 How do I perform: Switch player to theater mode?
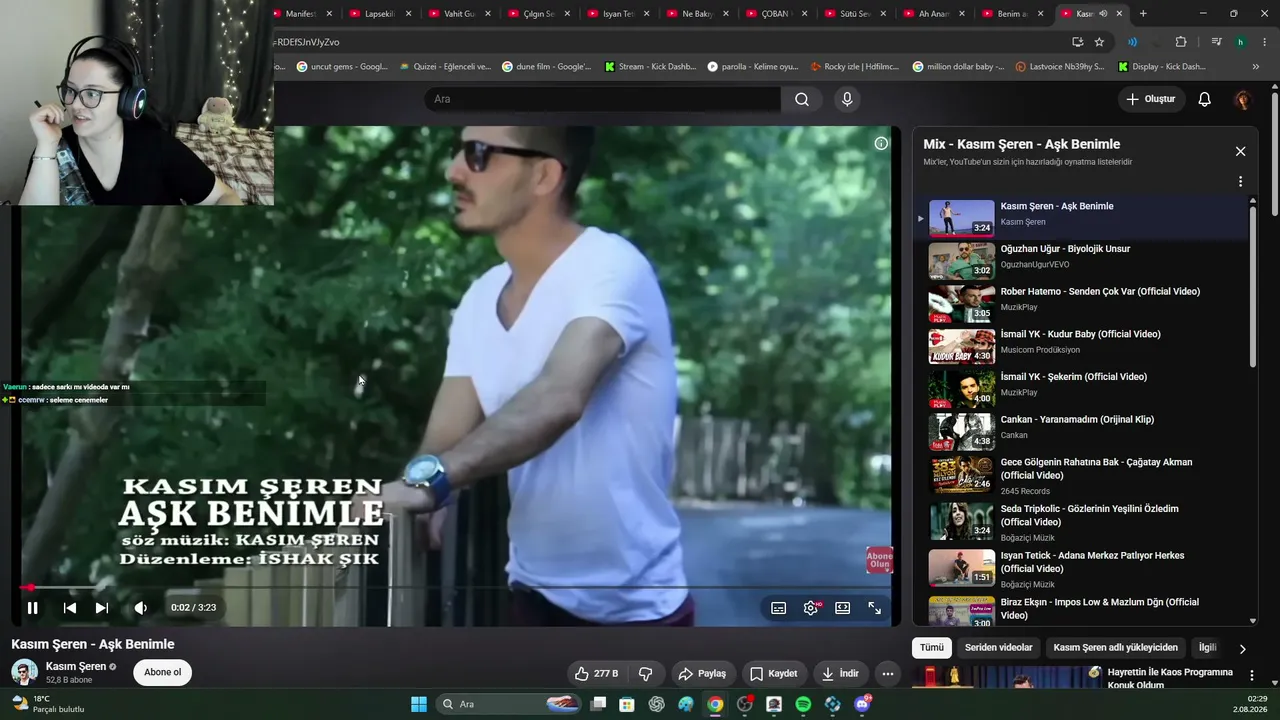pos(843,608)
